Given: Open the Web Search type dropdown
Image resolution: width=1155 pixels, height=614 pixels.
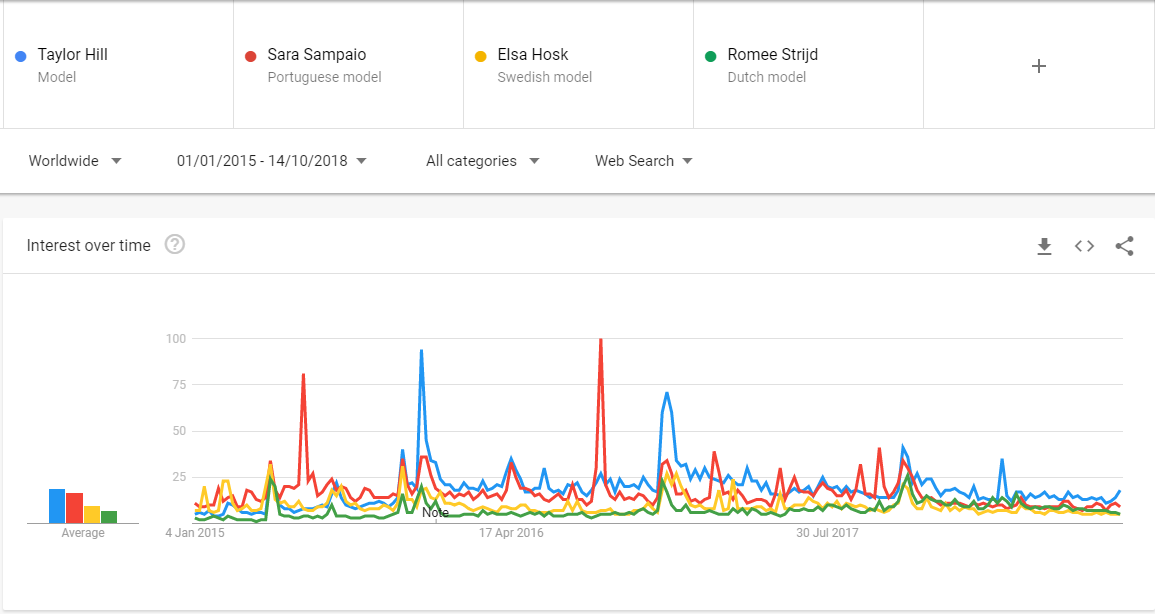Looking at the screenshot, I should (x=644, y=160).
